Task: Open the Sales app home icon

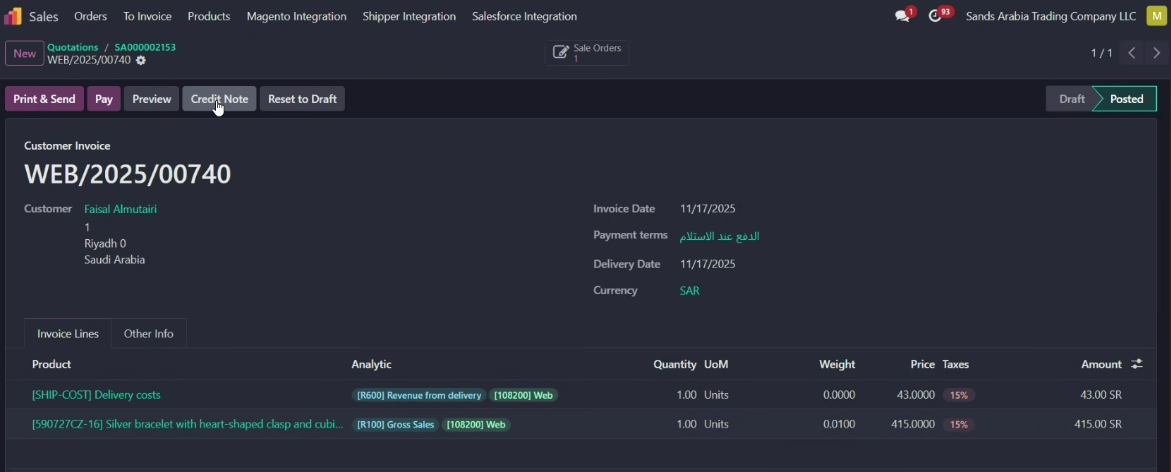Action: click(13, 16)
